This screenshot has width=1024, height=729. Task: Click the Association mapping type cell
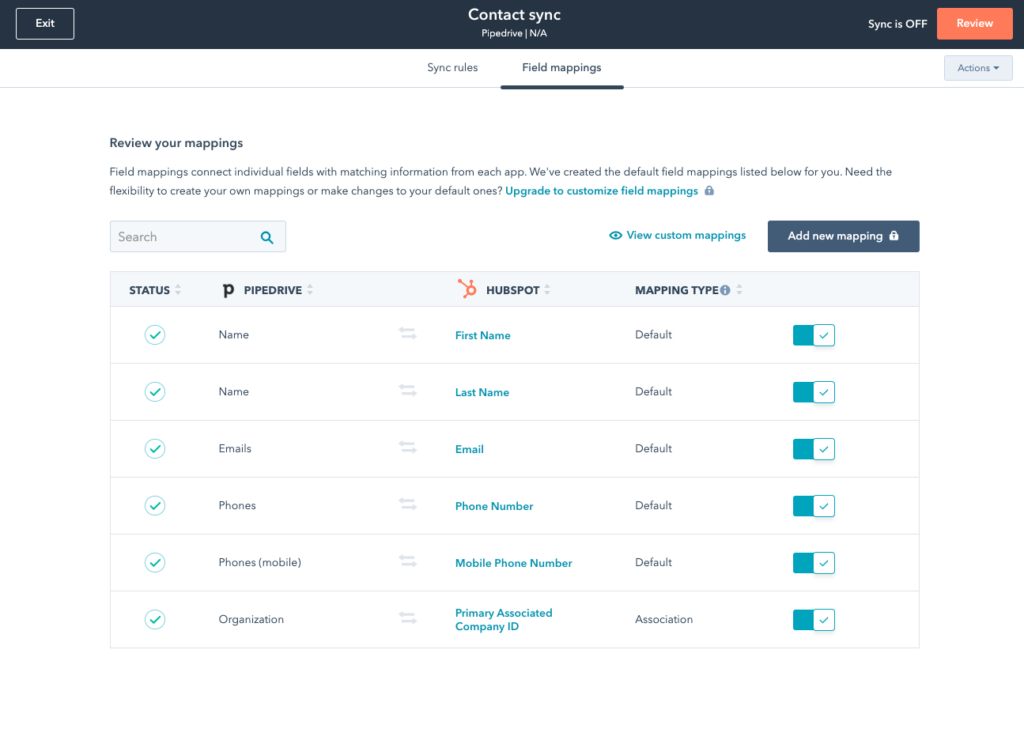664,619
